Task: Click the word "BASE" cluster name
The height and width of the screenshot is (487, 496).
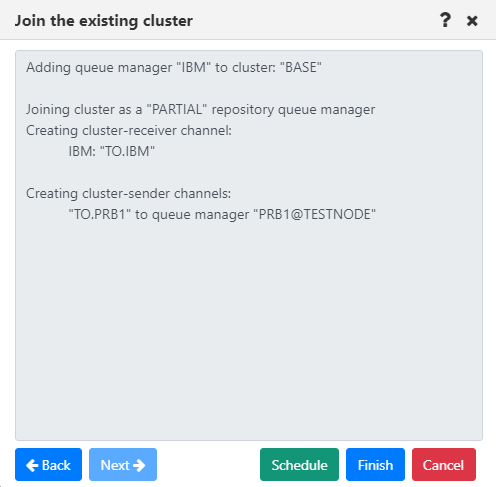Action: 301,67
